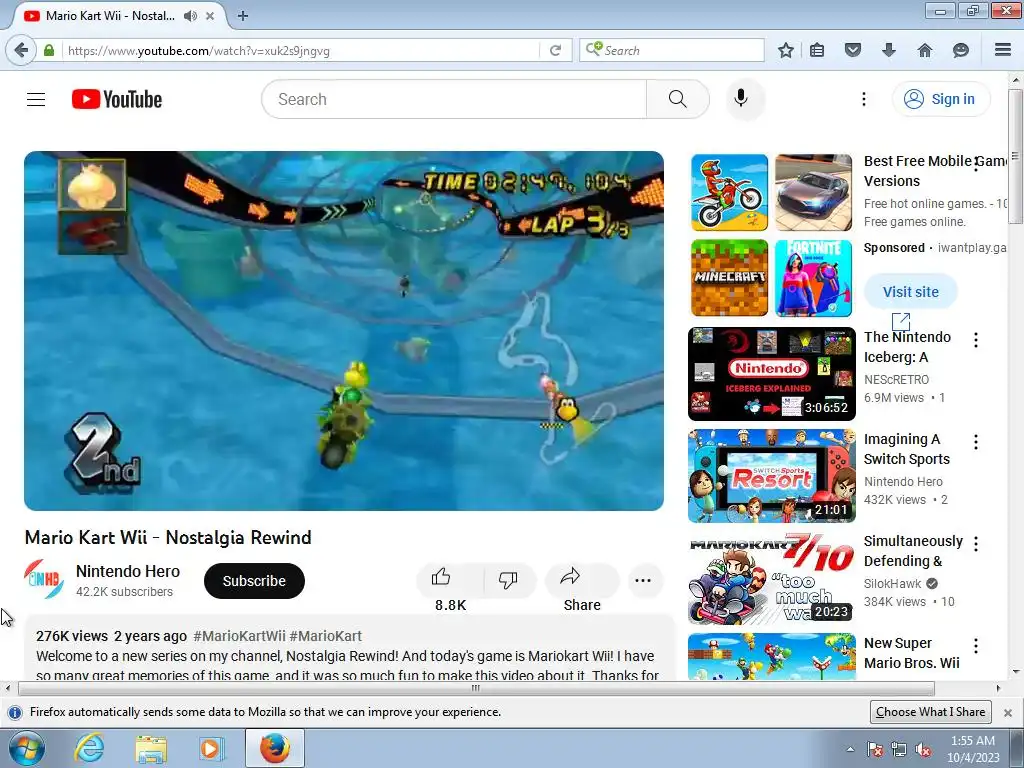Click the Firefox URL address bar

click(x=300, y=50)
